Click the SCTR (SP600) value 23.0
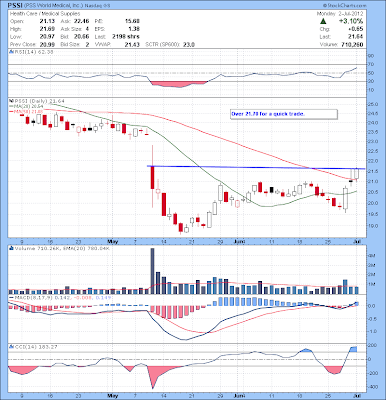386x400 pixels. (x=189, y=45)
